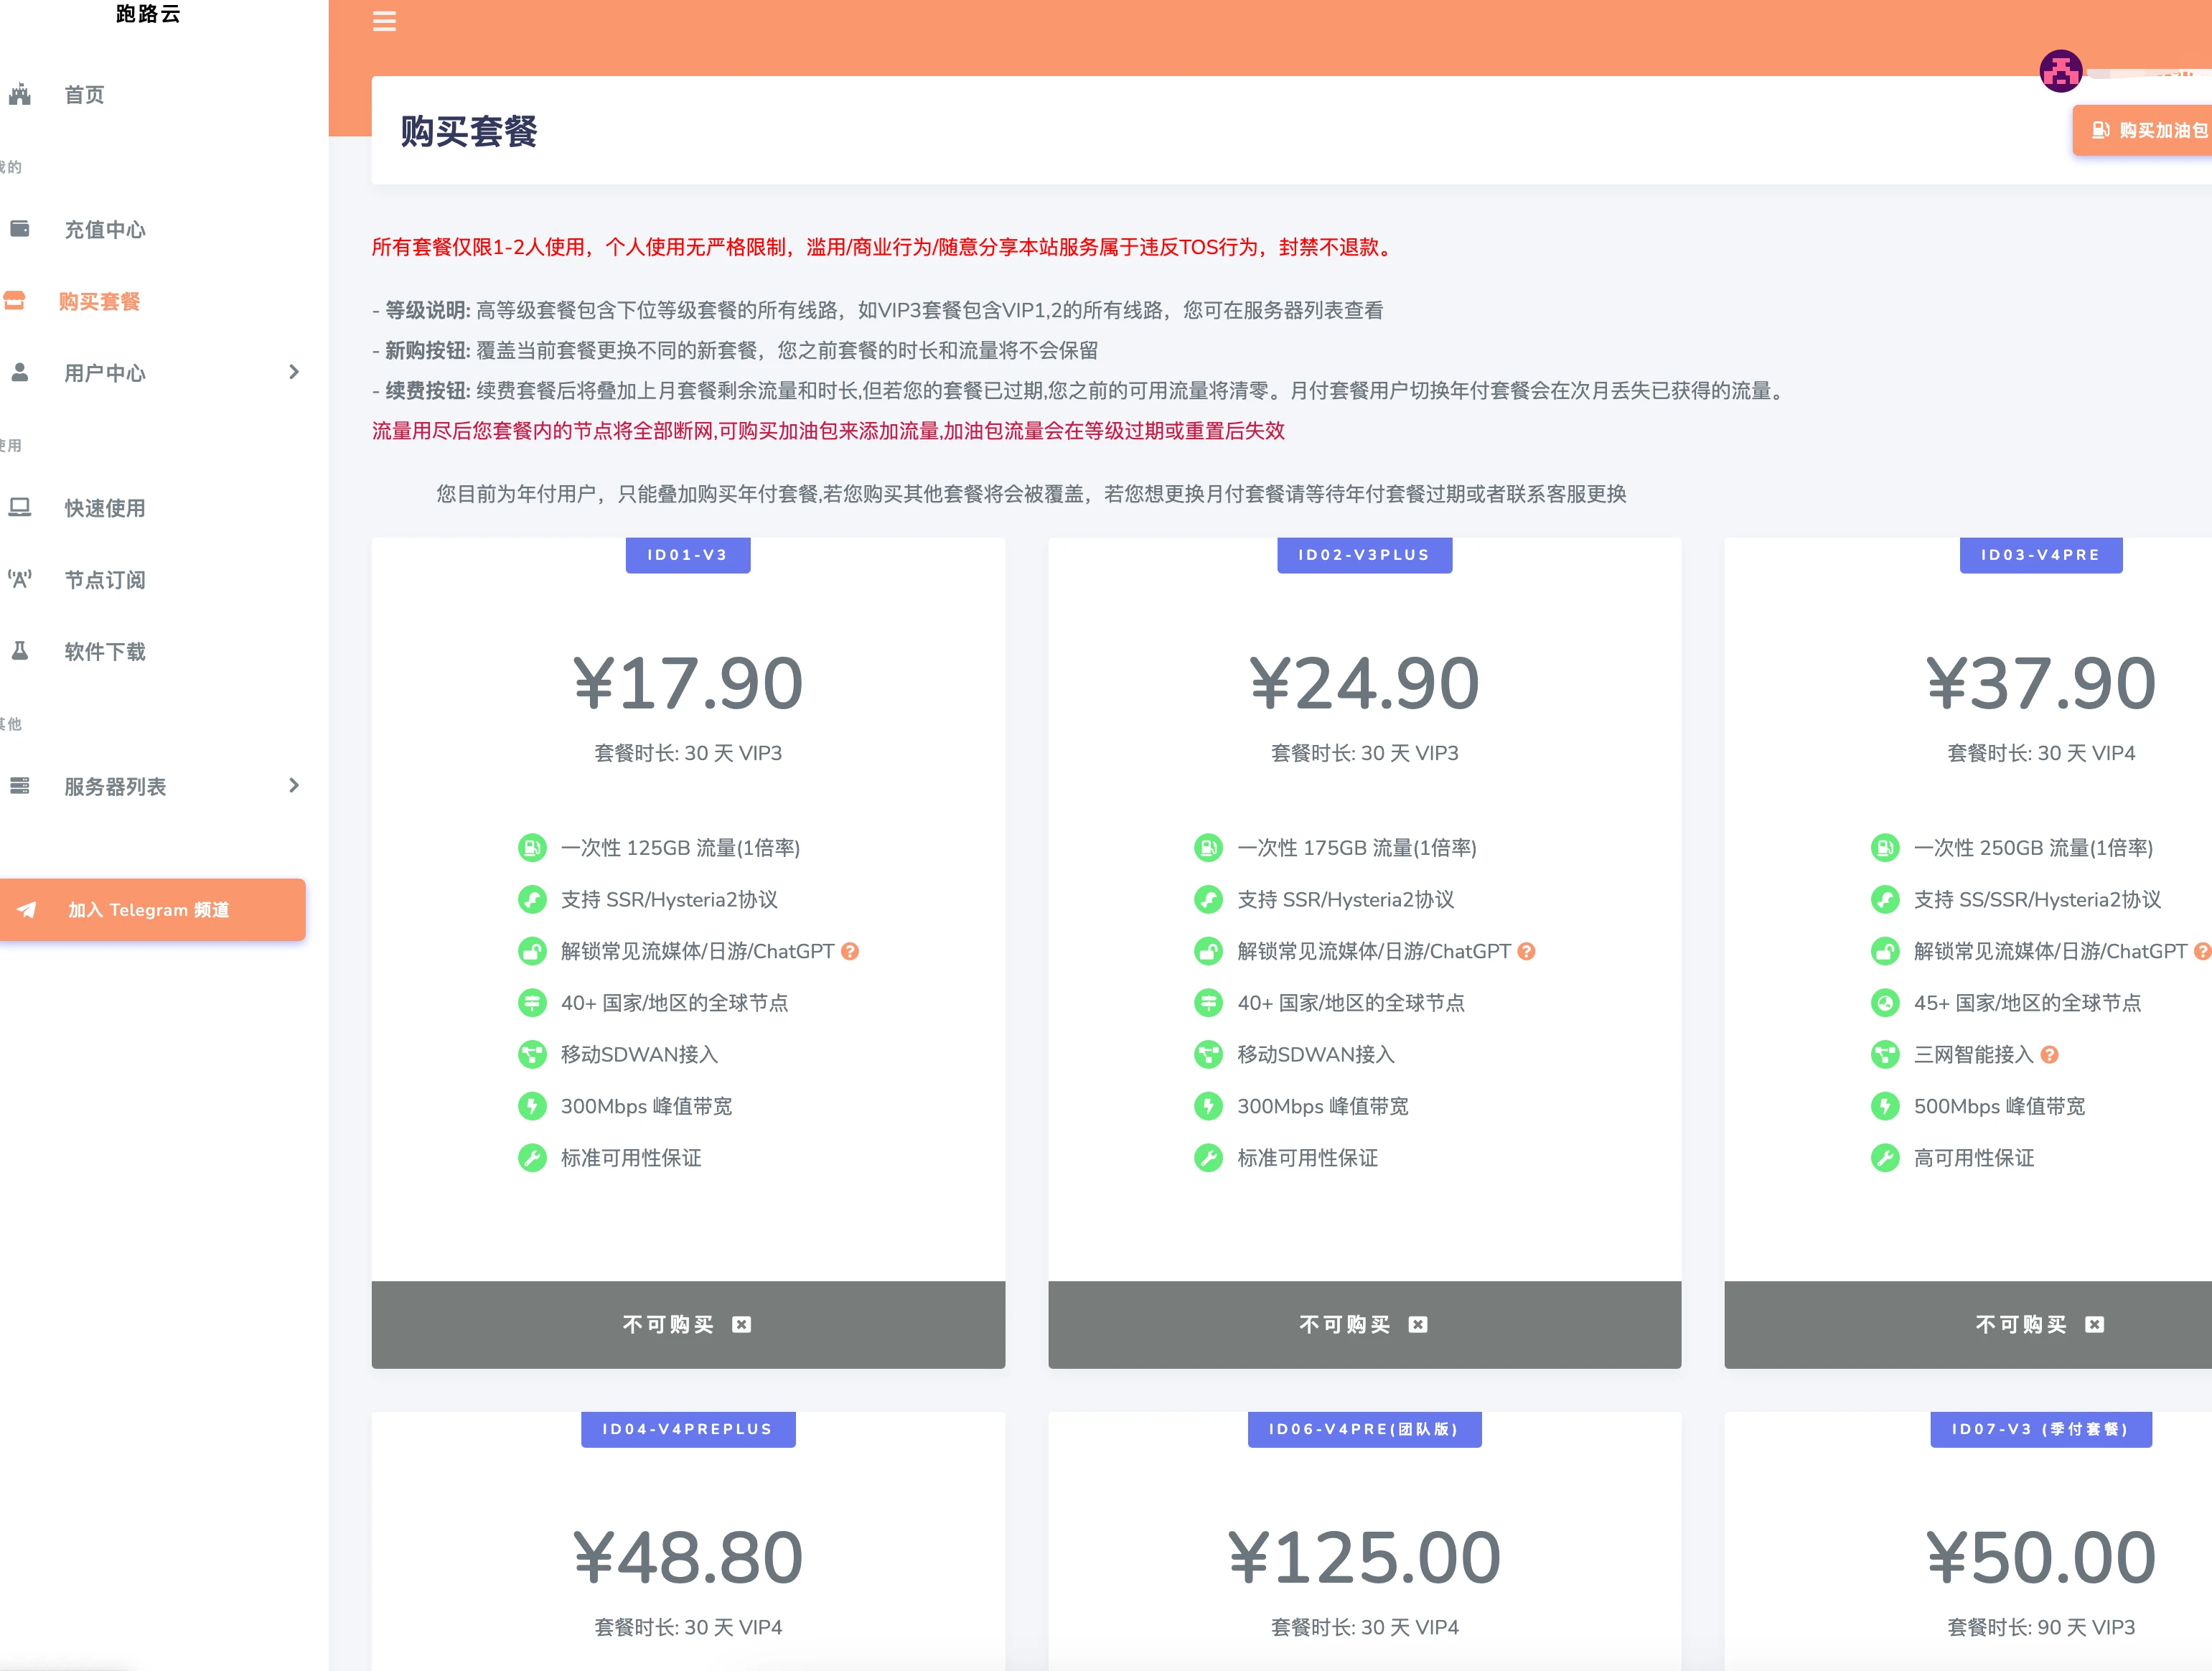Expand 服务器列表 submenu chevron
The height and width of the screenshot is (1671, 2212).
294,786
